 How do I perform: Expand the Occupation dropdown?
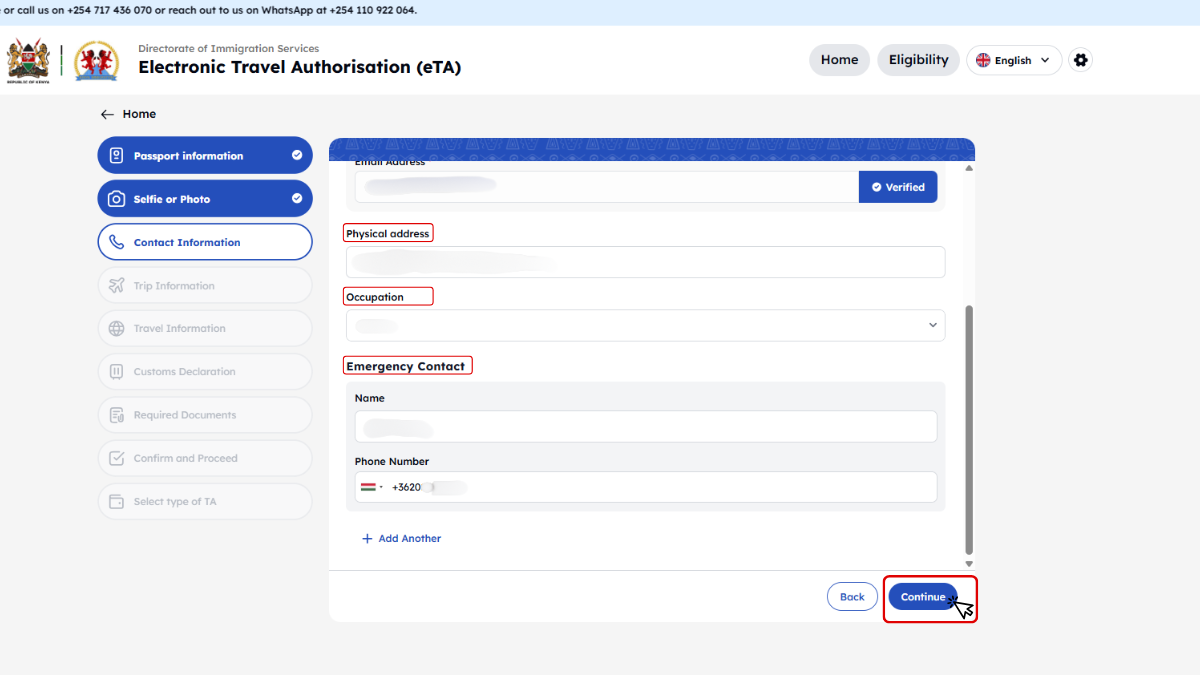click(x=932, y=325)
